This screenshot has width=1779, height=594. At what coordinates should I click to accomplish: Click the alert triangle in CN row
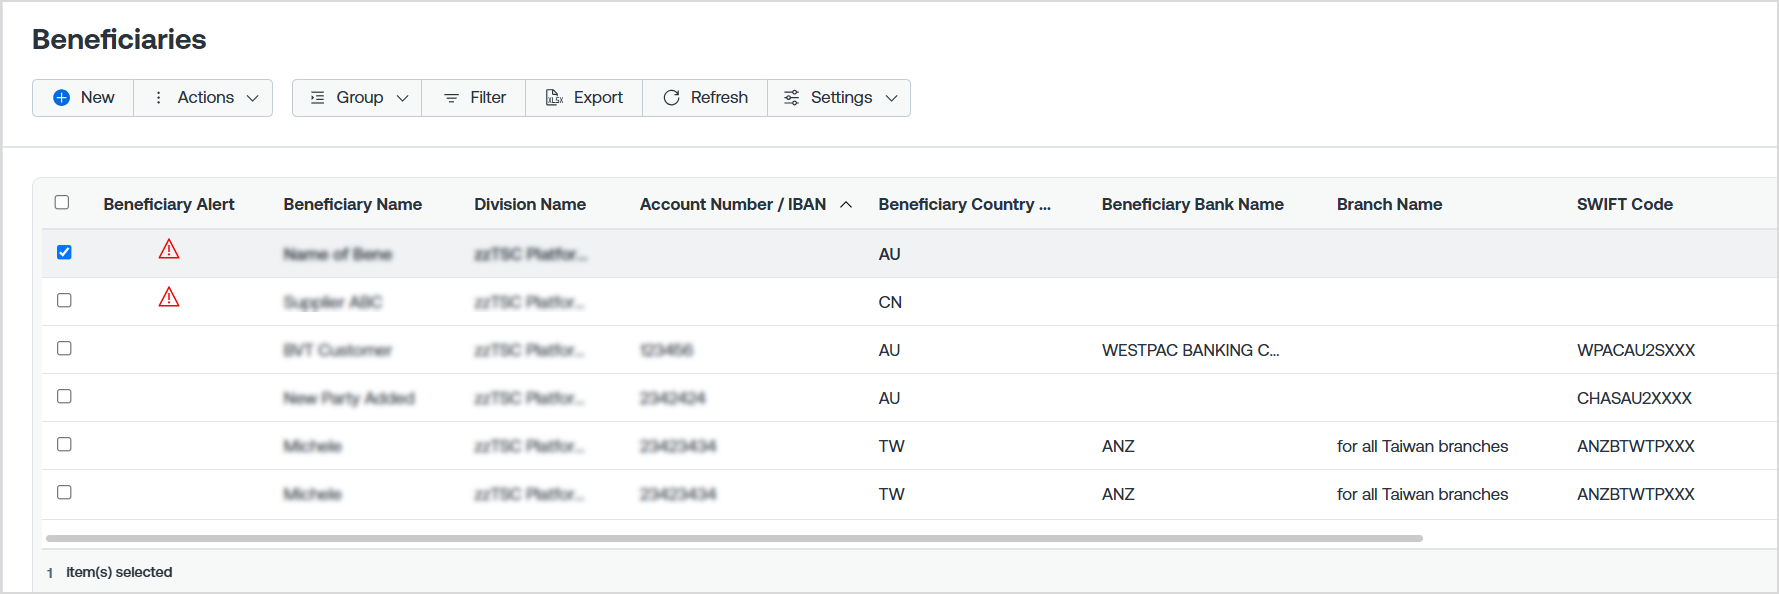(169, 297)
